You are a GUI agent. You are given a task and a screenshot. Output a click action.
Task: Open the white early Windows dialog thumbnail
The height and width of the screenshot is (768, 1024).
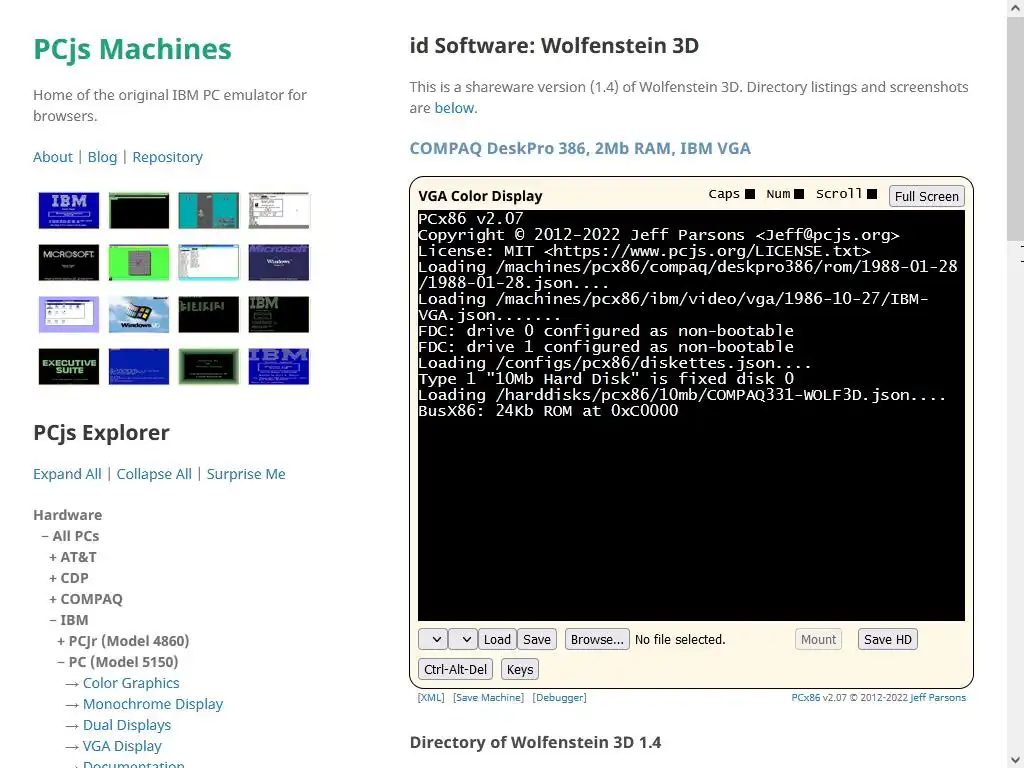(278, 210)
